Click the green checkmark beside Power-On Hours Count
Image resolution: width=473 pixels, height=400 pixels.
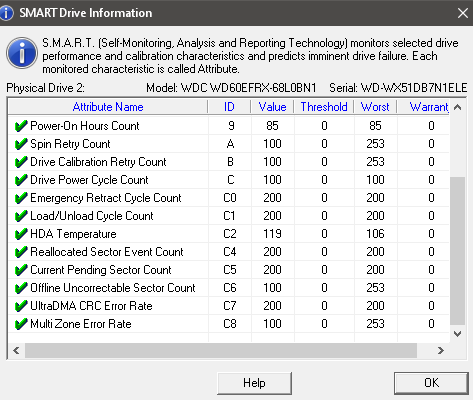(21, 126)
